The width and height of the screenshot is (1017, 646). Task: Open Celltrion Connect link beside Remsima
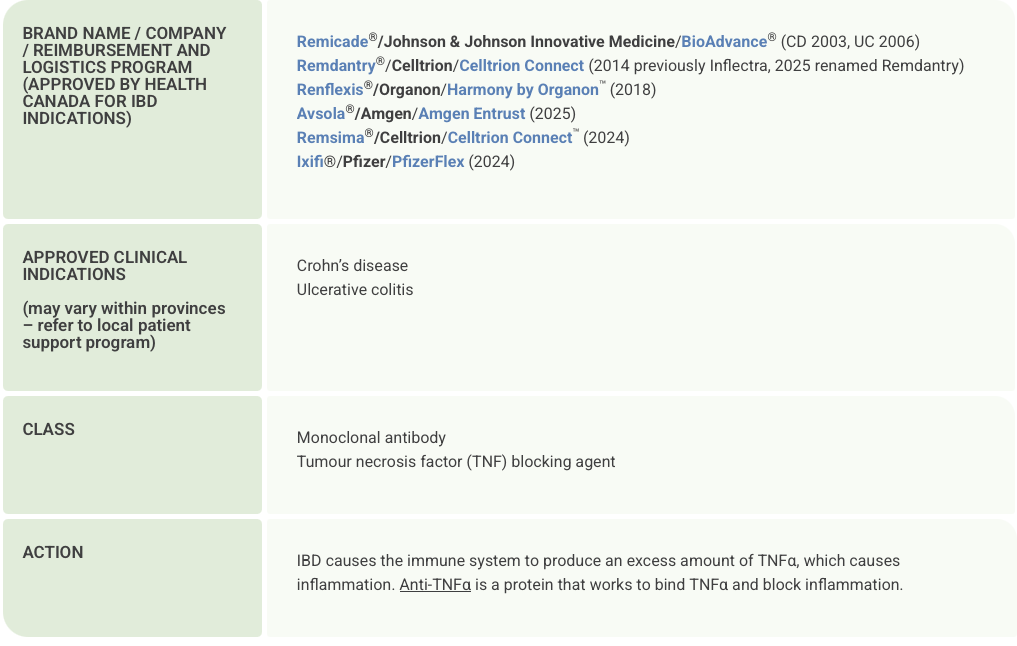click(509, 138)
